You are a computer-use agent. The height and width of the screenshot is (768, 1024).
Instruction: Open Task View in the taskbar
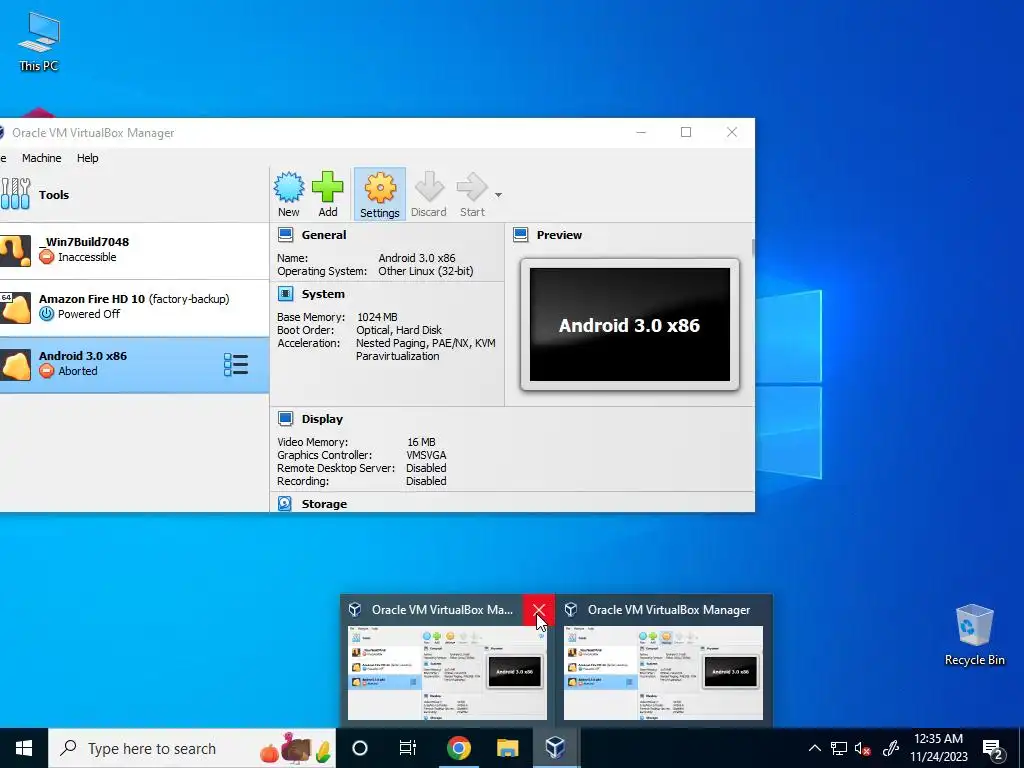pyautogui.click(x=408, y=748)
